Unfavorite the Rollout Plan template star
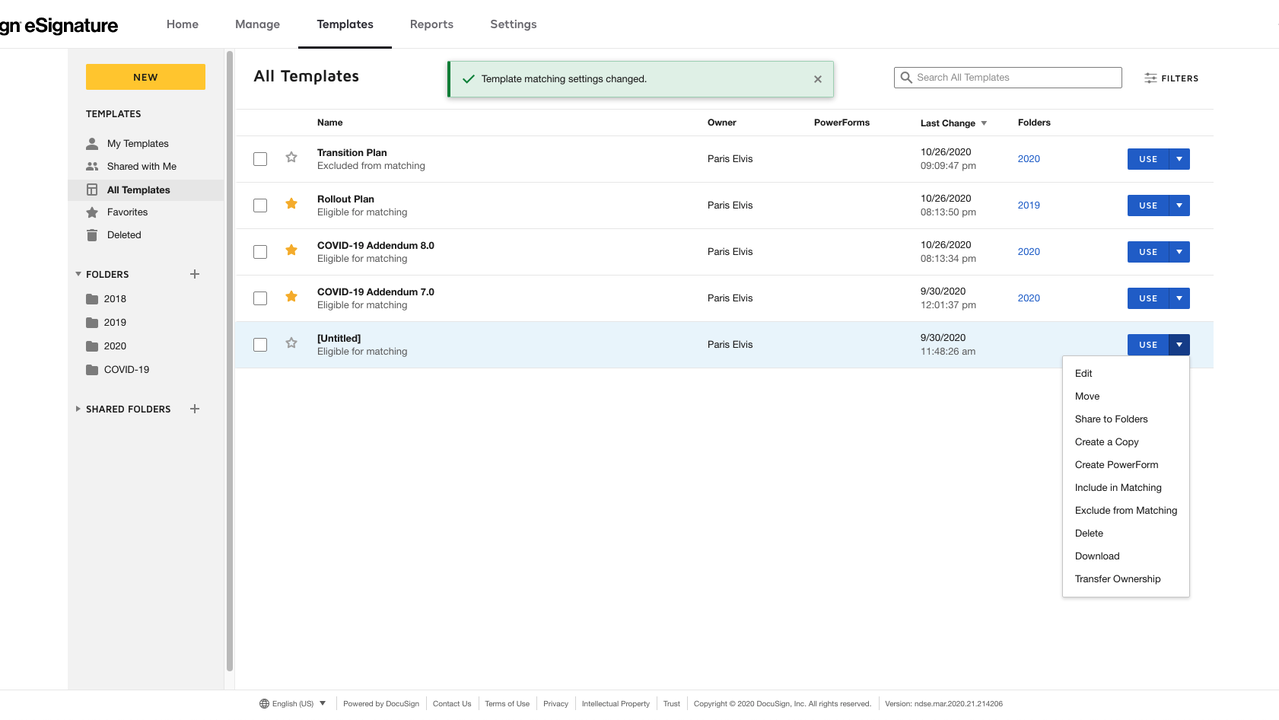This screenshot has width=1279, height=720. tap(291, 204)
